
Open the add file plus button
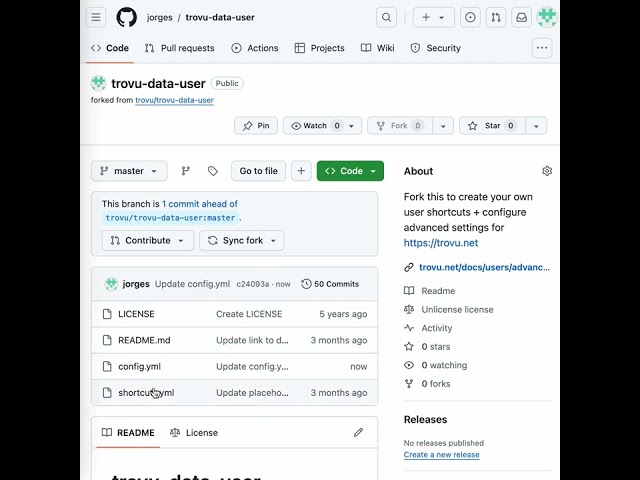click(301, 171)
